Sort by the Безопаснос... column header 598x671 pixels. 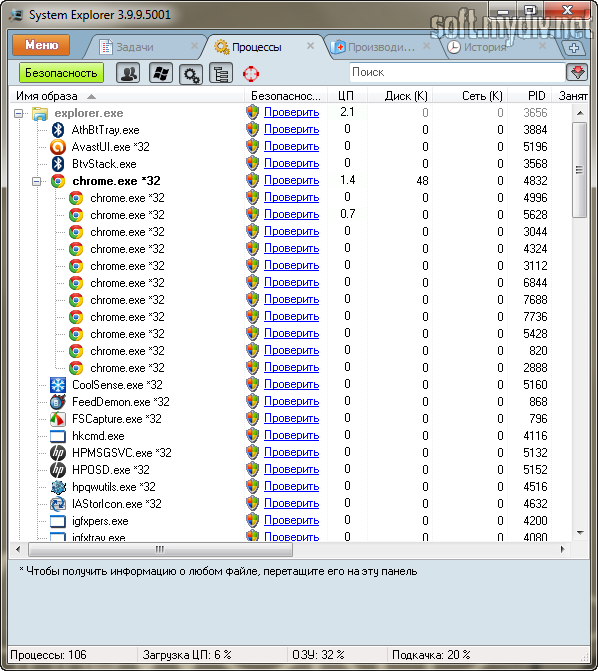click(286, 96)
